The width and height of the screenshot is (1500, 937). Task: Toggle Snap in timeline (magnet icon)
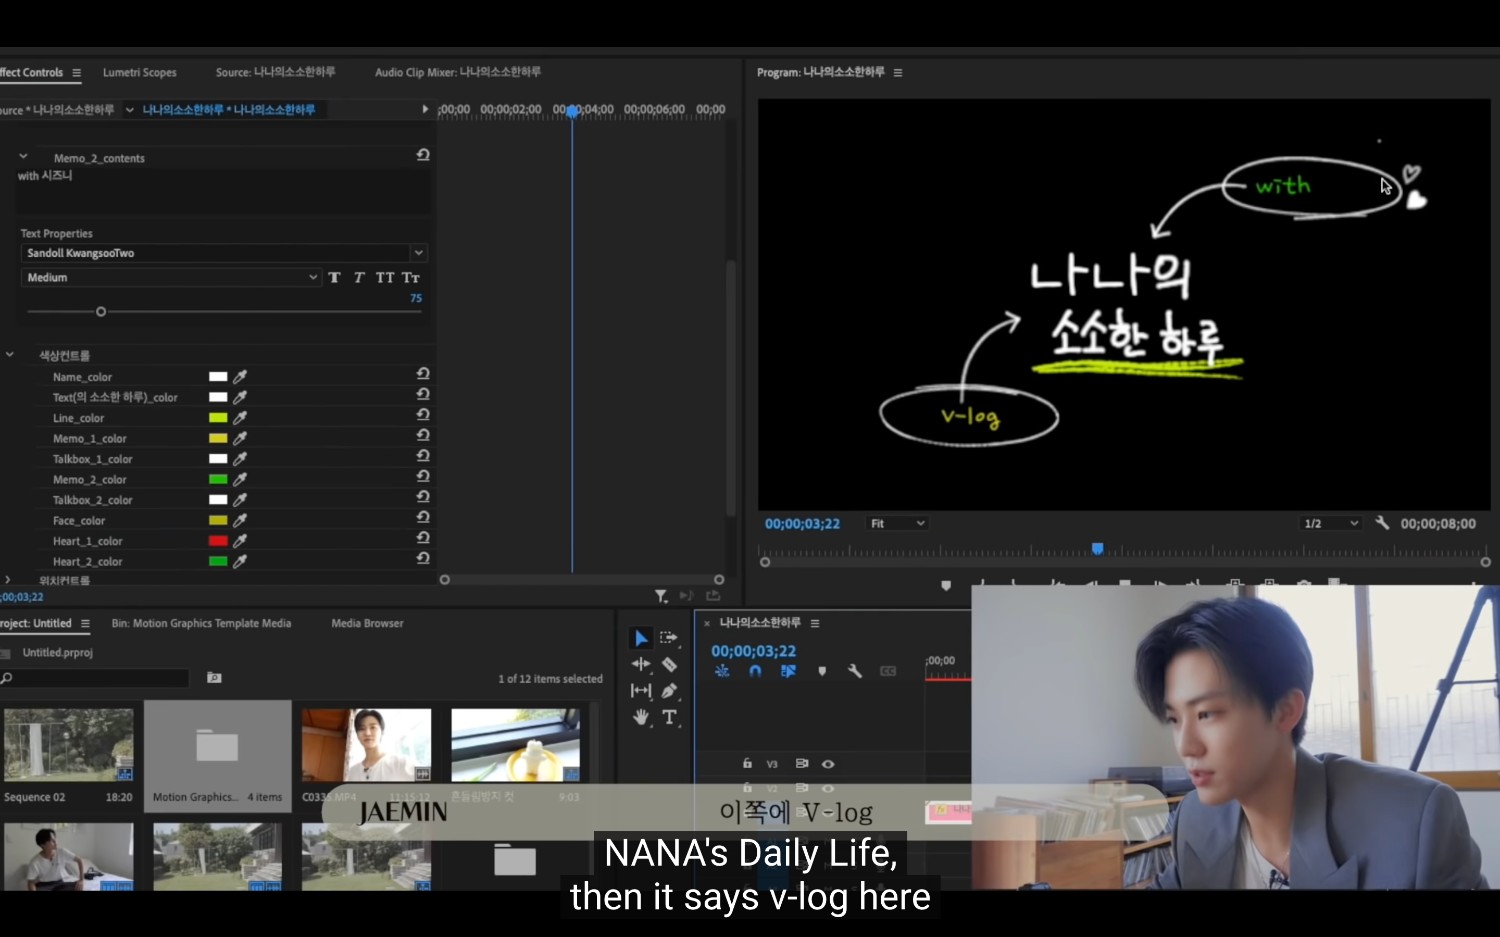[x=755, y=671]
